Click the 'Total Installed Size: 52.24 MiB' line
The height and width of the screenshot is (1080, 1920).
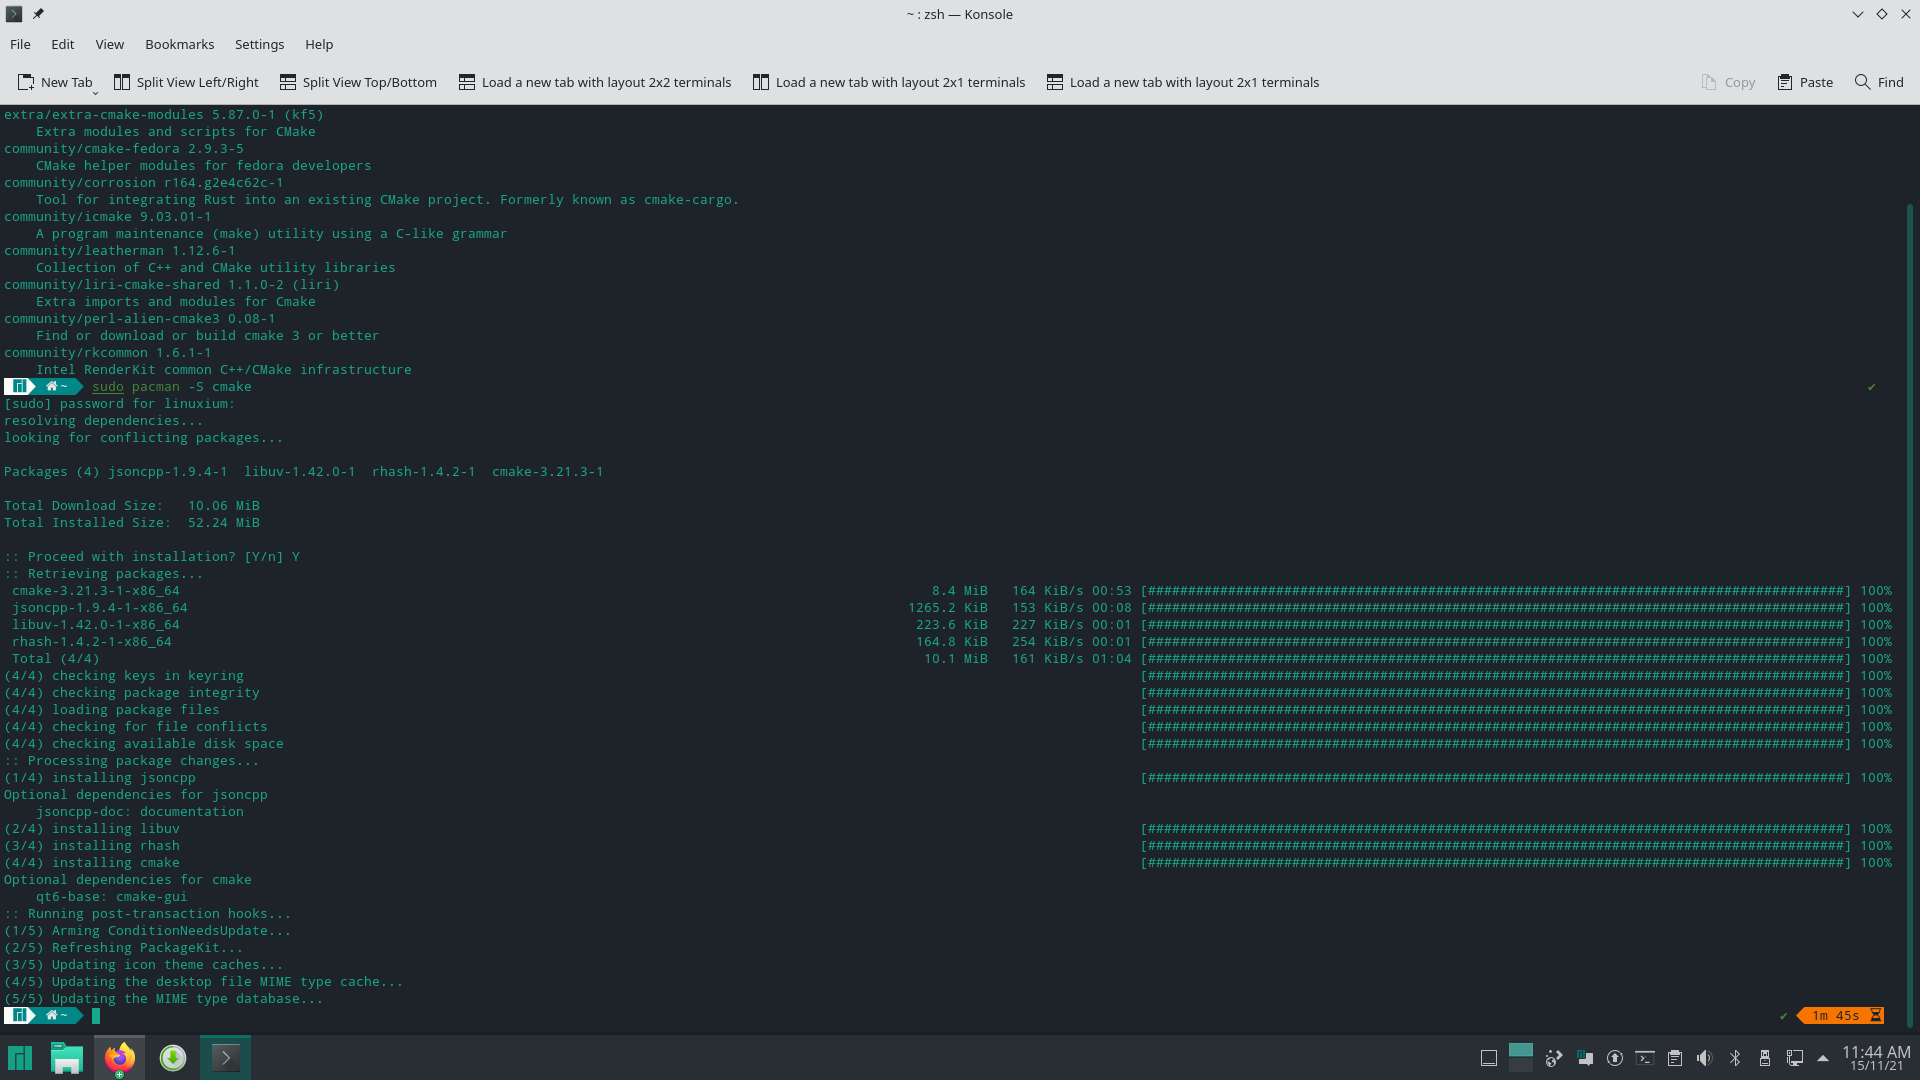point(132,522)
